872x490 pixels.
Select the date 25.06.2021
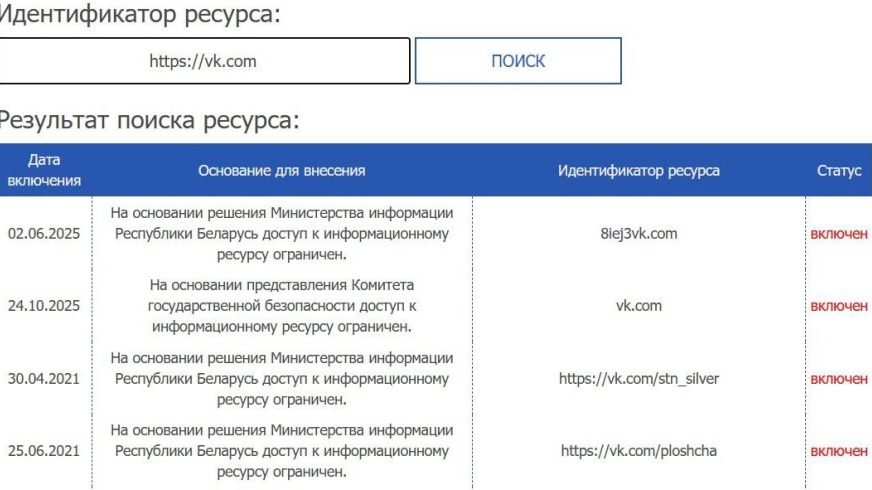point(44,451)
